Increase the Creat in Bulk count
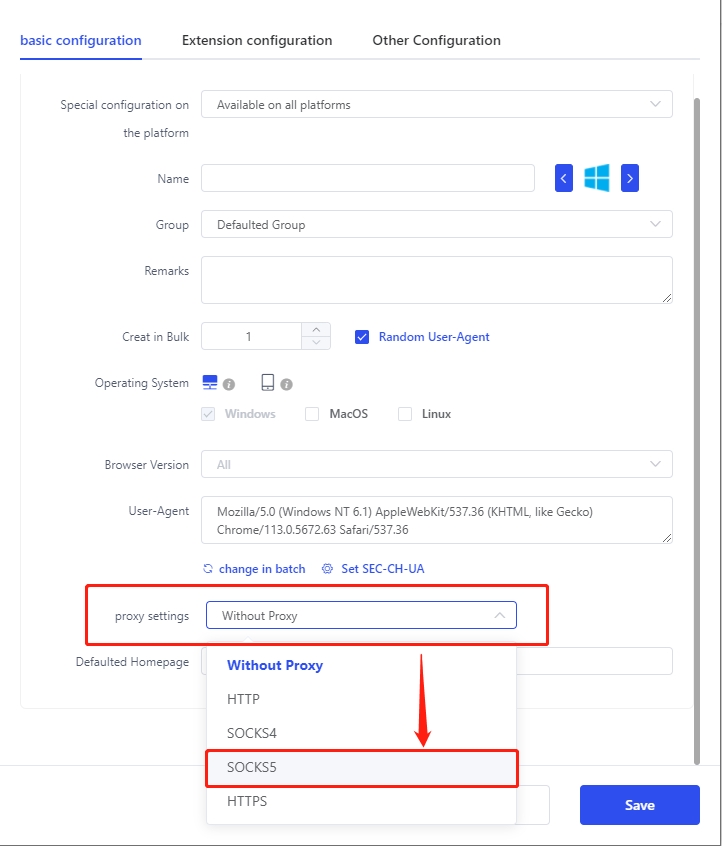 coord(316,329)
